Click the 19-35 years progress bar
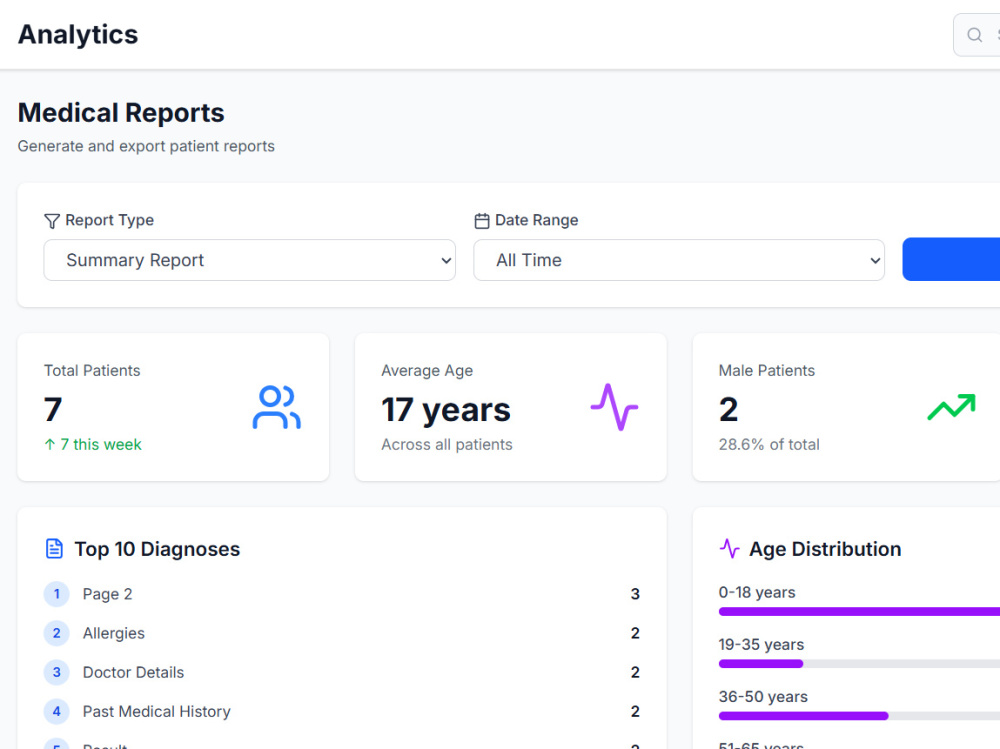1000x749 pixels. pos(859,664)
